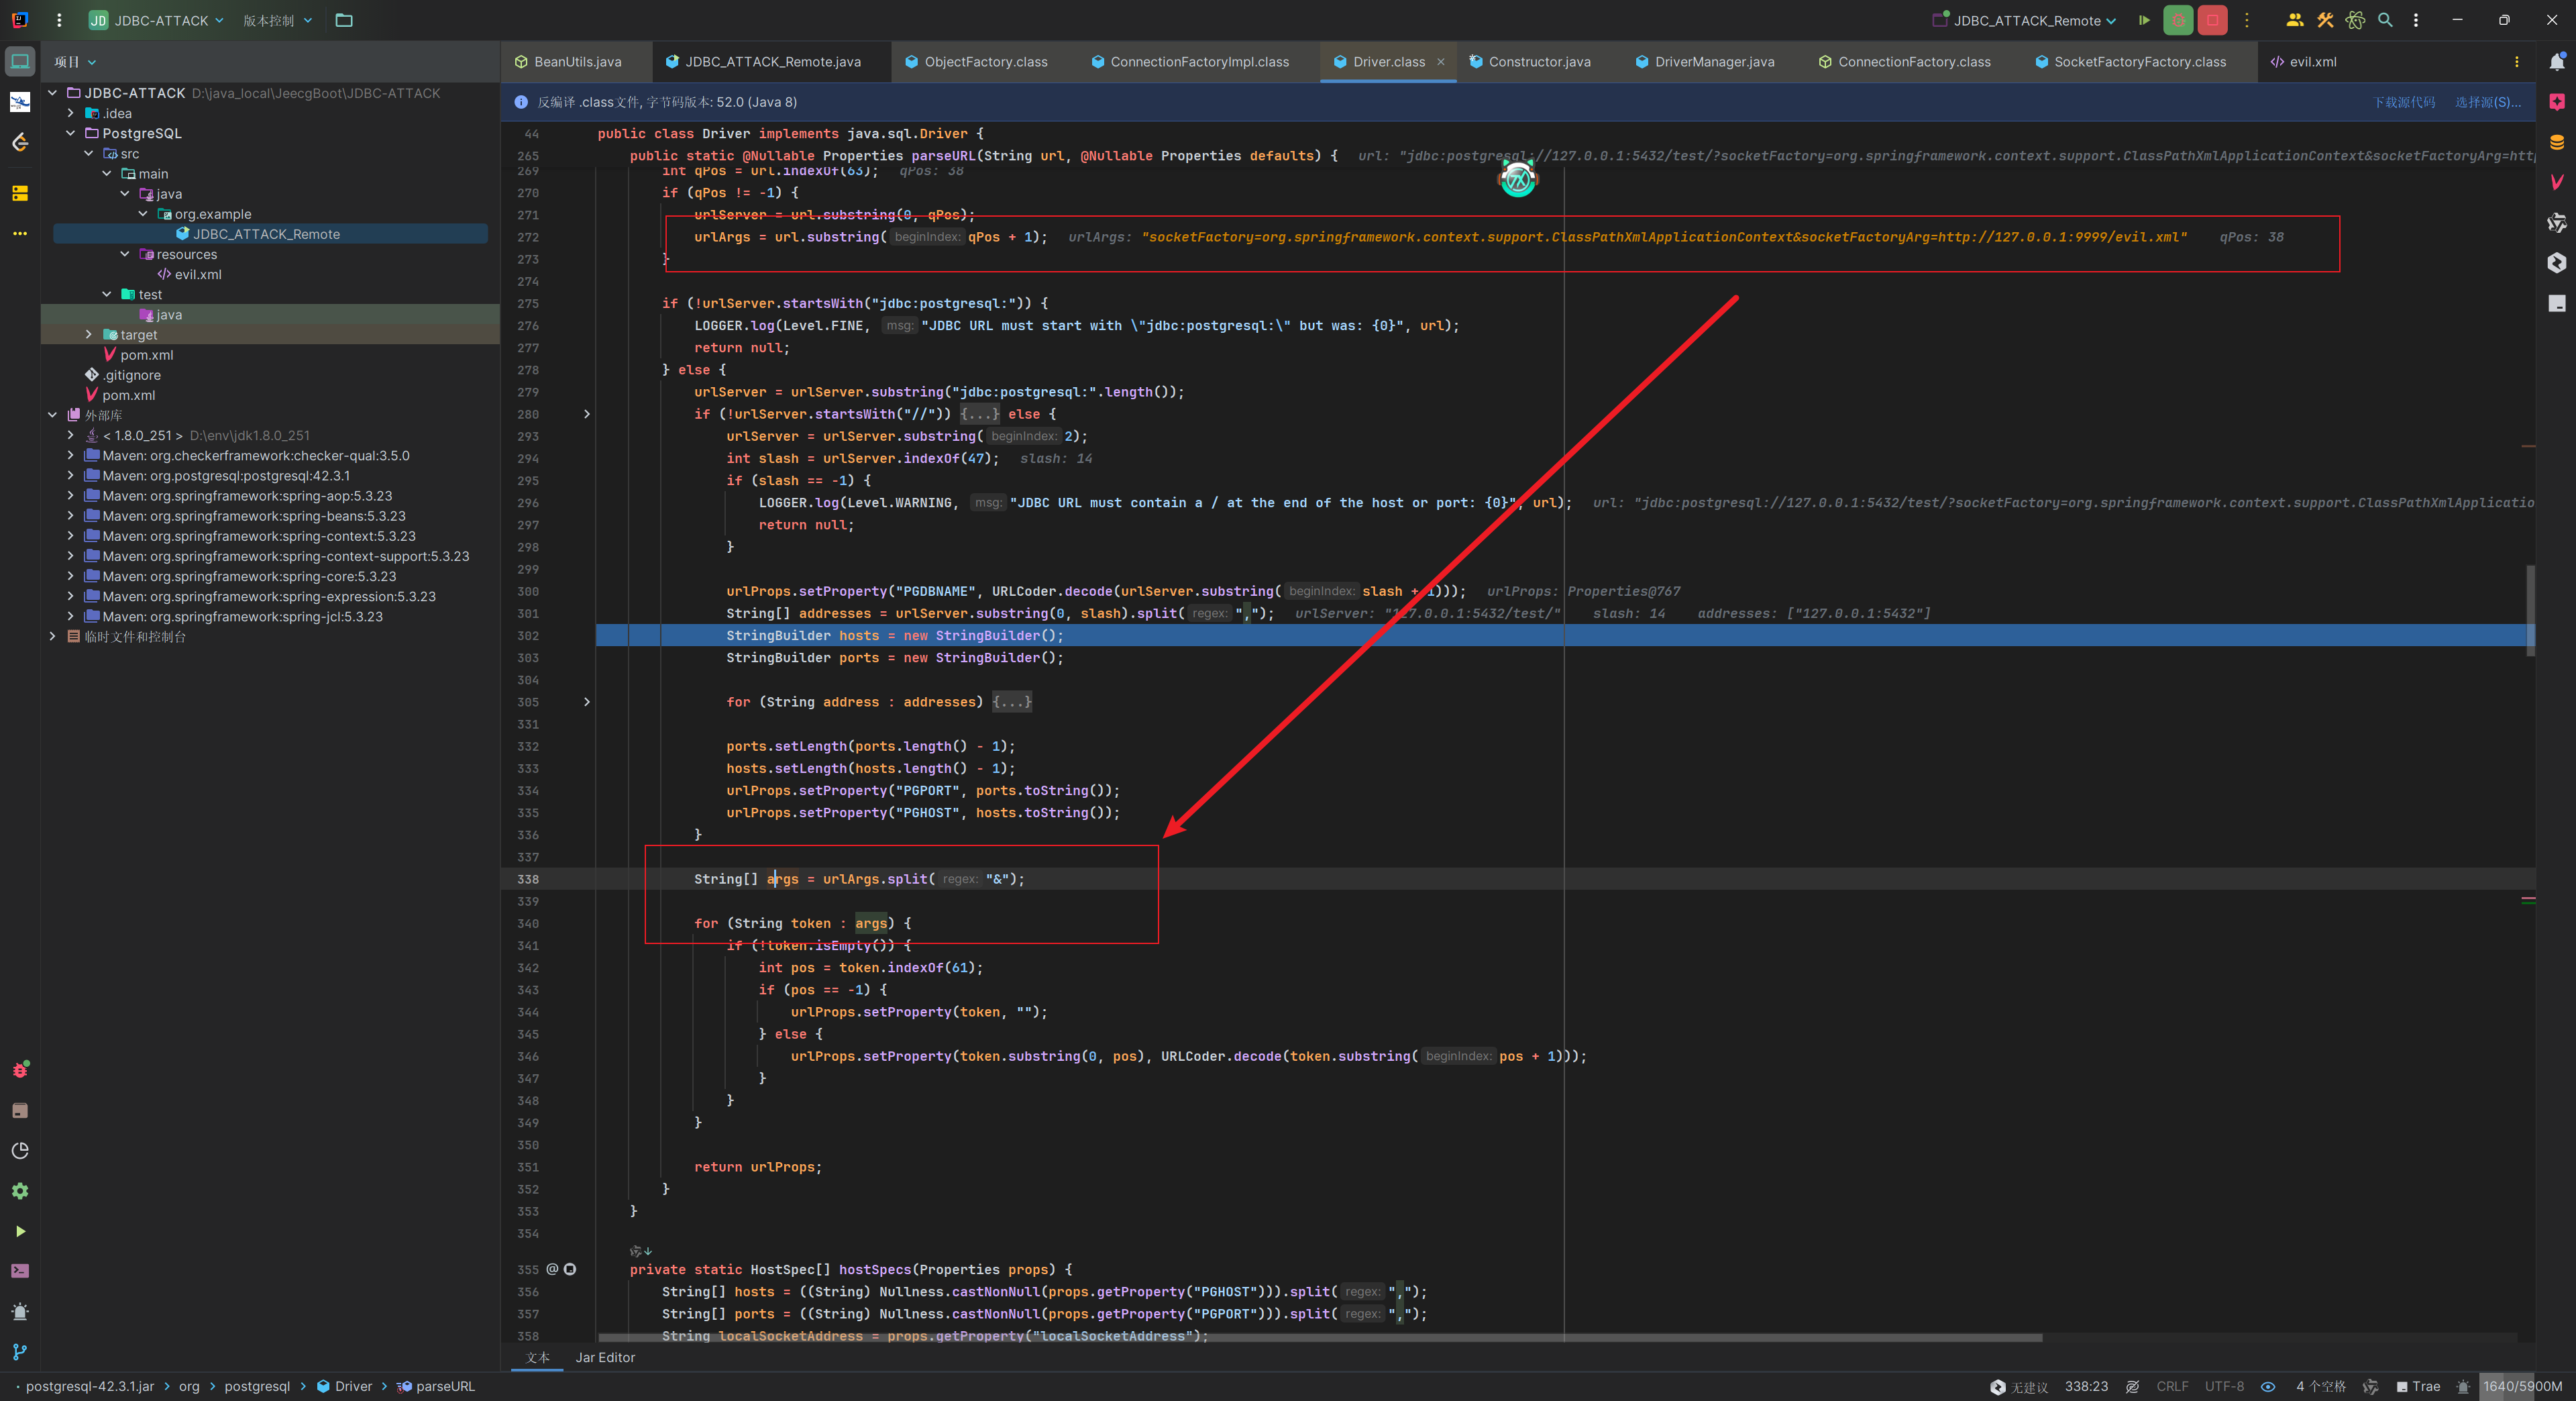Toggle the eye reader mode in status bar
The height and width of the screenshot is (1401, 2576).
pos(2268,1387)
